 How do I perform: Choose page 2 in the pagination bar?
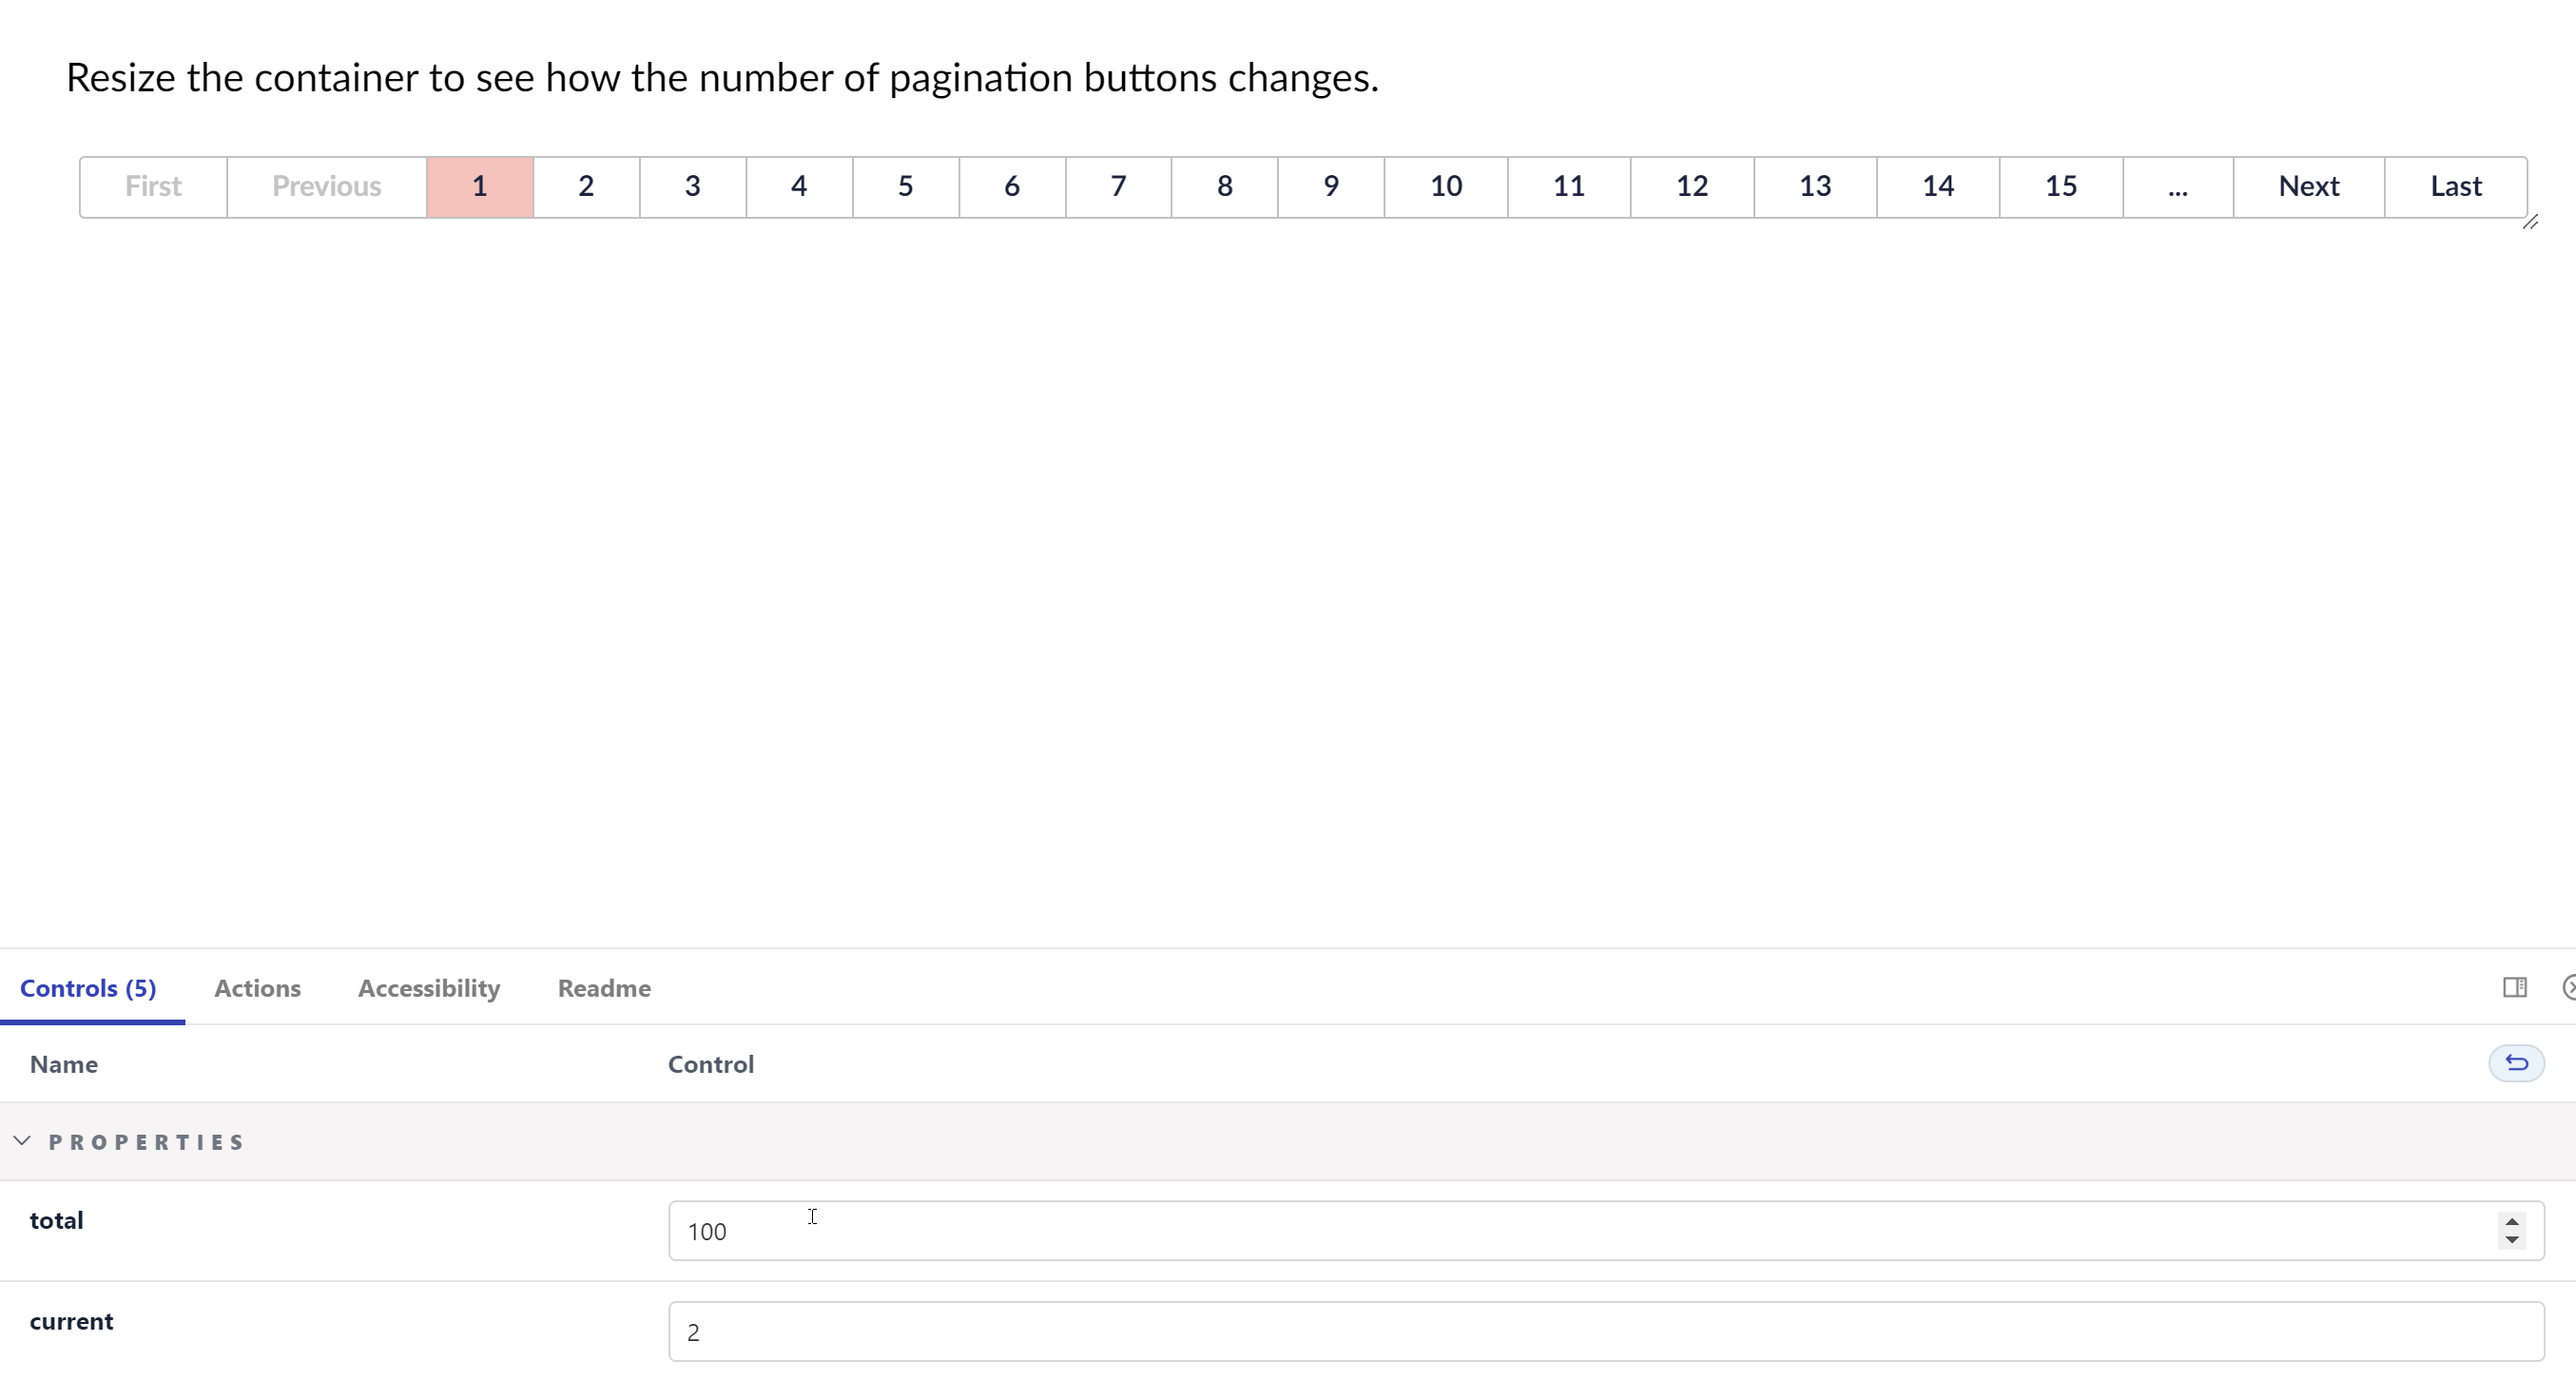[586, 186]
